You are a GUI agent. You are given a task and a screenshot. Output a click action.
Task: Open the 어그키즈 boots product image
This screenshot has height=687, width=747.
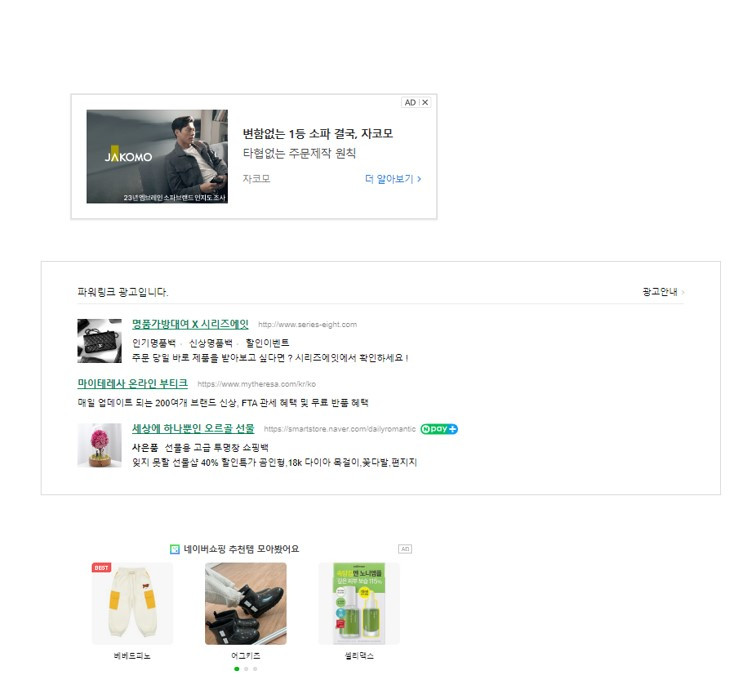(x=246, y=604)
